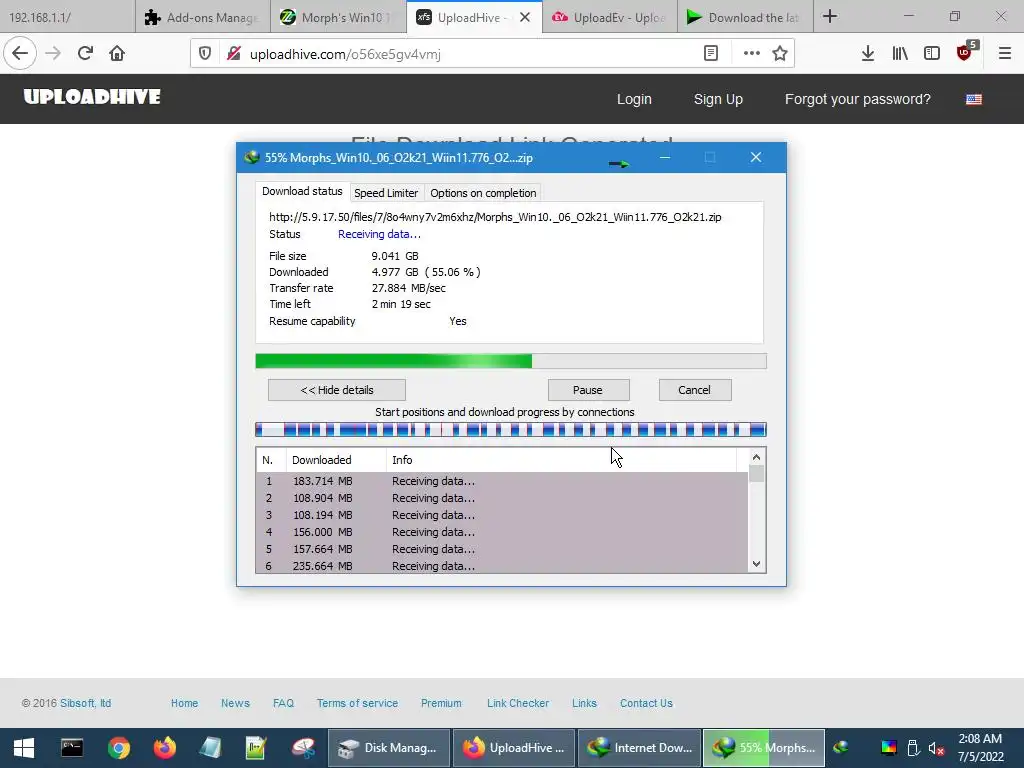This screenshot has width=1024, height=768.
Task: Open Google Chrome from the taskbar
Action: [119, 748]
